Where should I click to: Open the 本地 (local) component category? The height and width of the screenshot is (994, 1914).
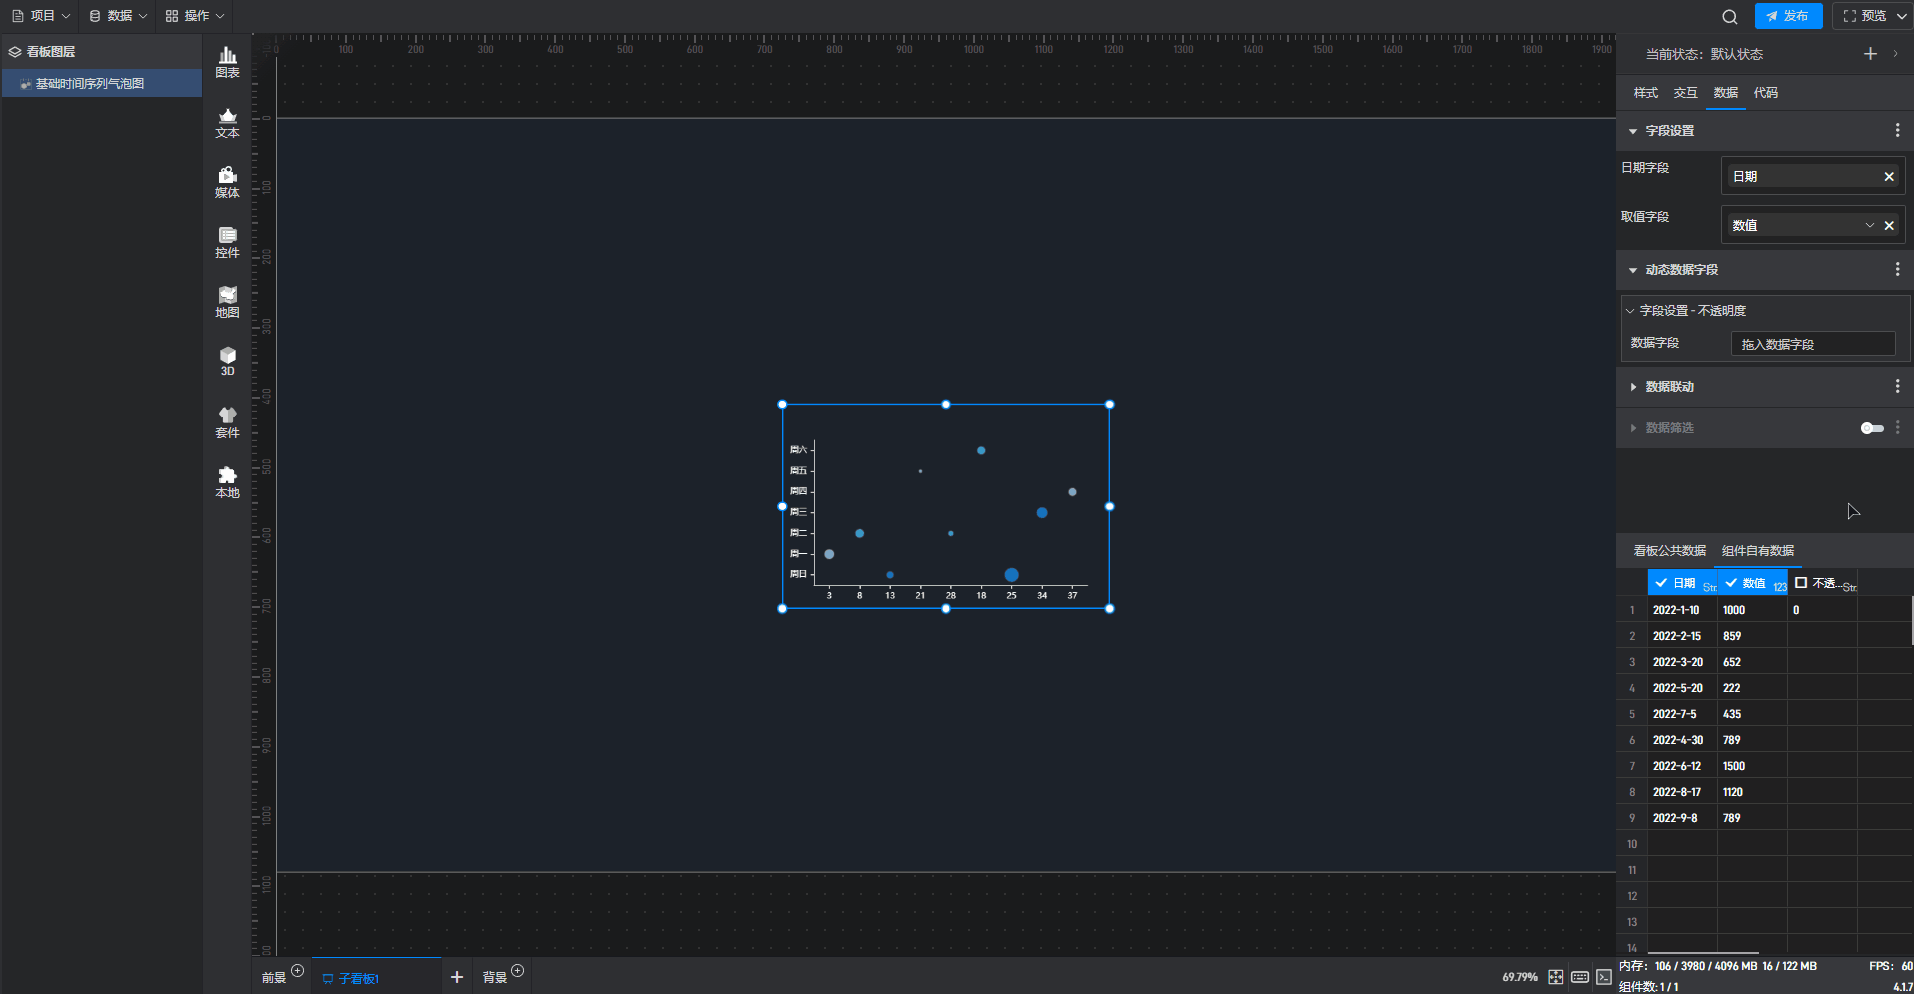point(227,482)
